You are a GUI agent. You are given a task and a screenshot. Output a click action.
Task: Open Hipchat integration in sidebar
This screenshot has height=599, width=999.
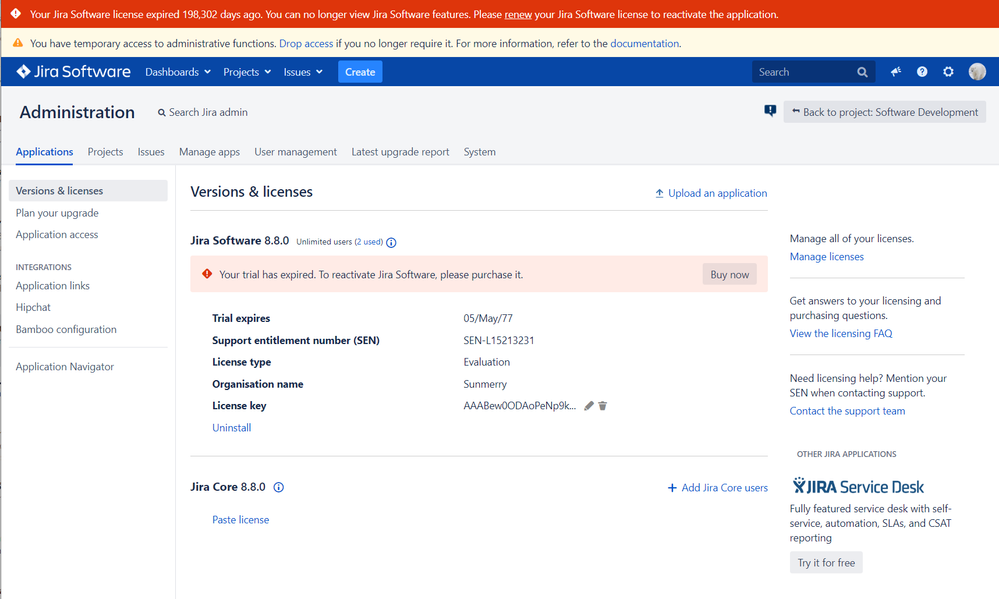click(33, 307)
